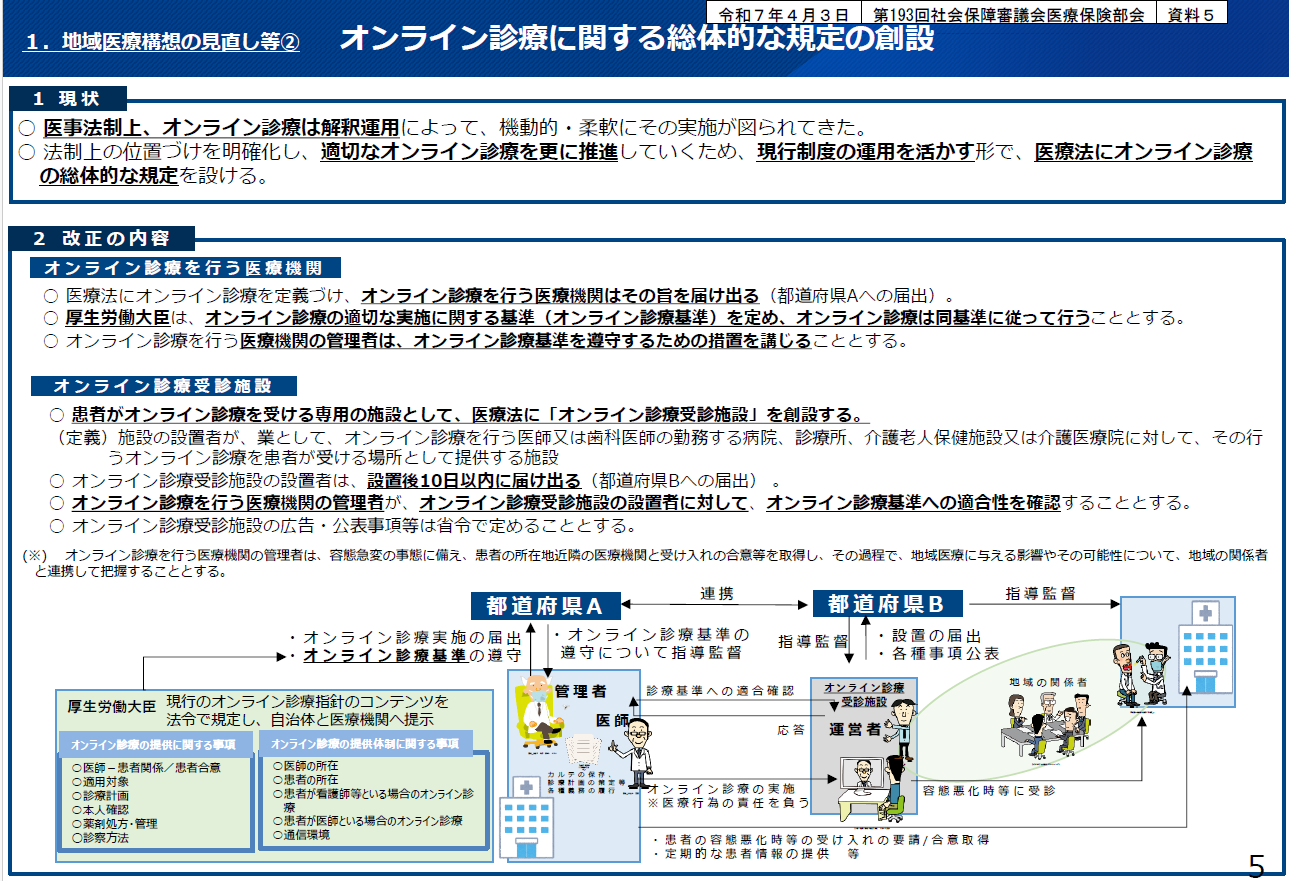Click the page number 5 at bottom right

1255,864
